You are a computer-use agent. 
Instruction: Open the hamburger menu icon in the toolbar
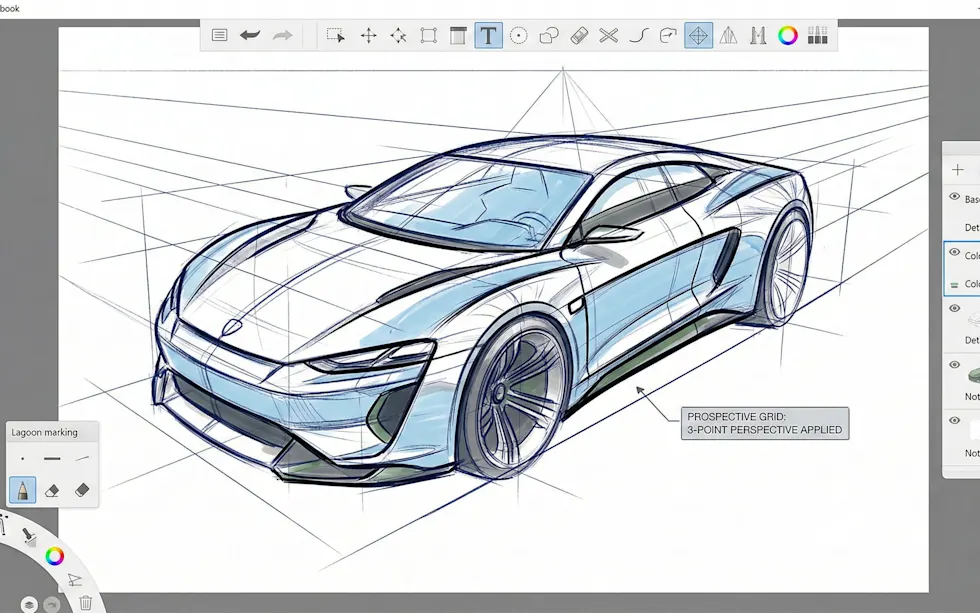[x=219, y=36]
